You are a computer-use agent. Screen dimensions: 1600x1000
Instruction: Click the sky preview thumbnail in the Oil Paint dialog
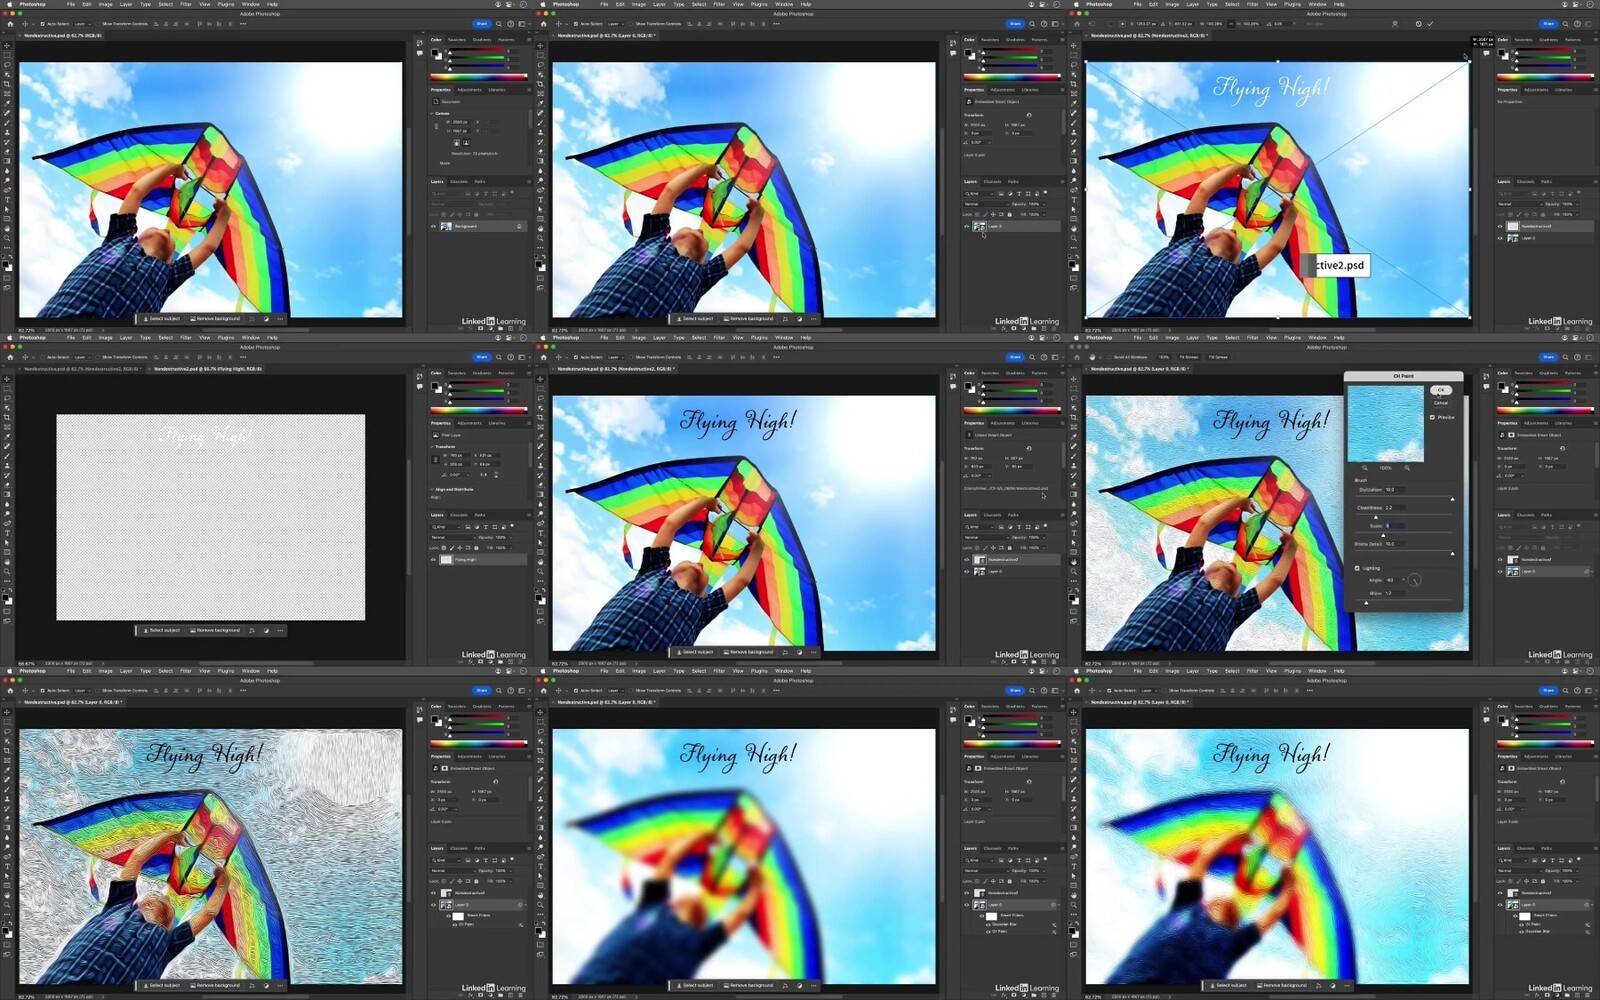pos(1385,424)
